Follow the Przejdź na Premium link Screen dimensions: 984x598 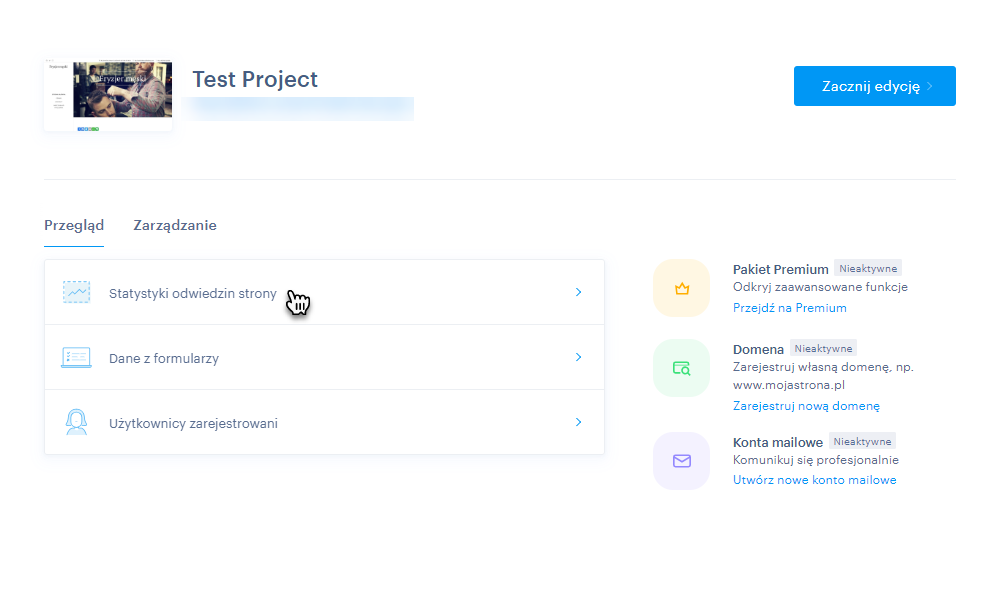[x=789, y=308]
